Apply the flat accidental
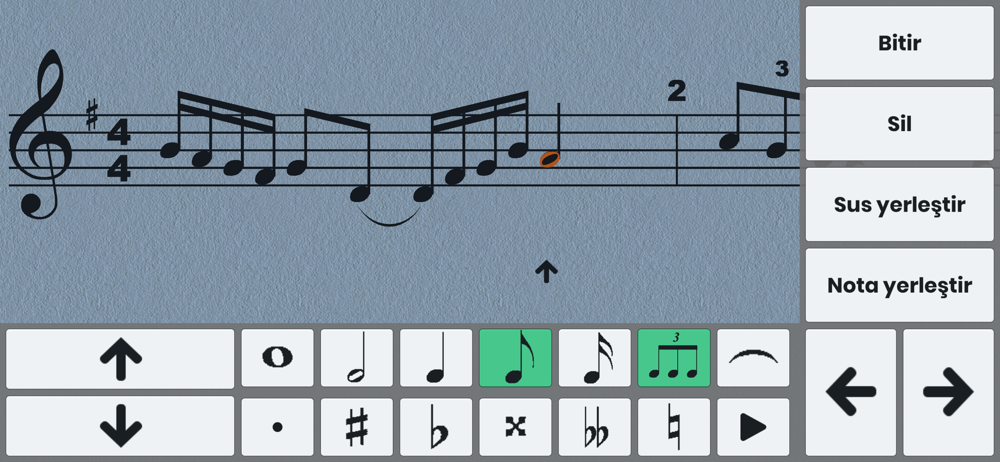This screenshot has width=1000, height=462. (x=436, y=427)
